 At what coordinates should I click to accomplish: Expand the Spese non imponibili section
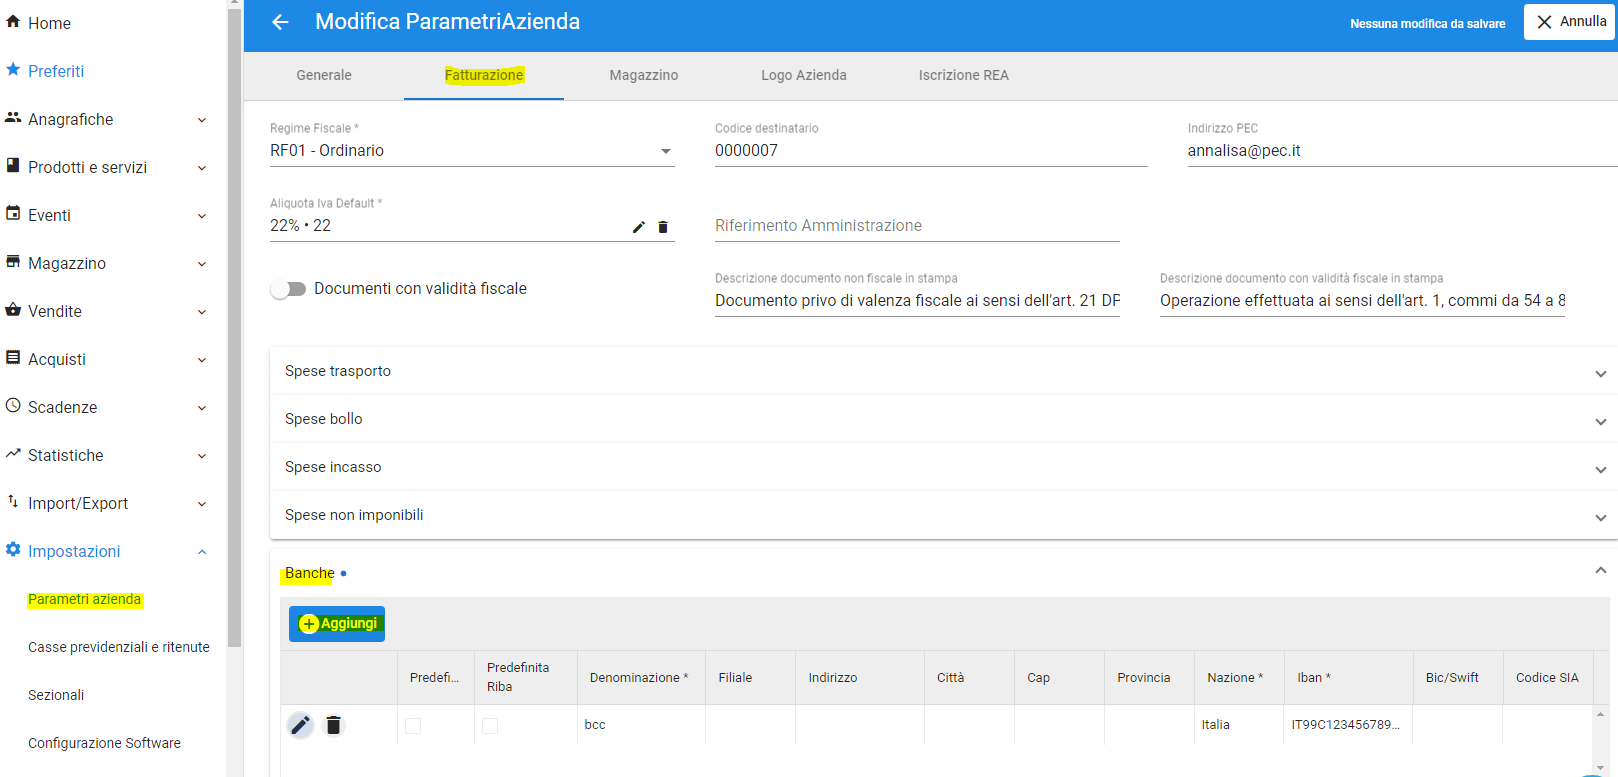(944, 515)
